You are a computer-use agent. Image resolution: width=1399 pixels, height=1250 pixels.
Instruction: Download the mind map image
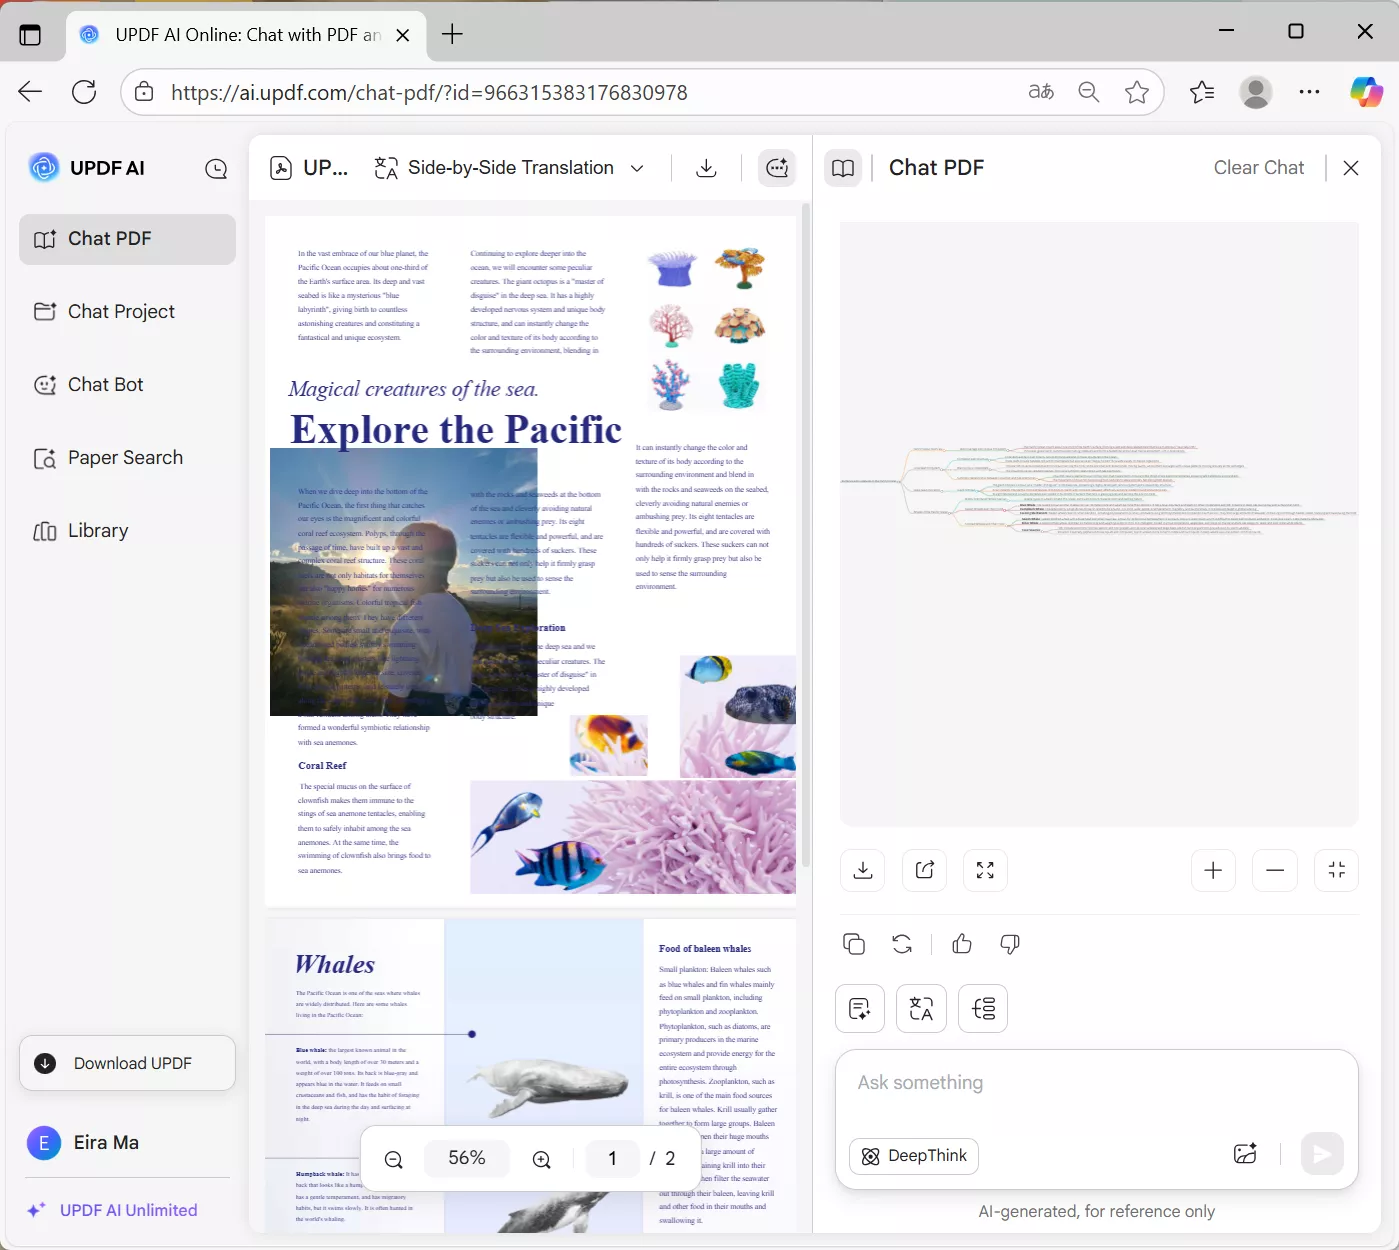tap(862, 870)
